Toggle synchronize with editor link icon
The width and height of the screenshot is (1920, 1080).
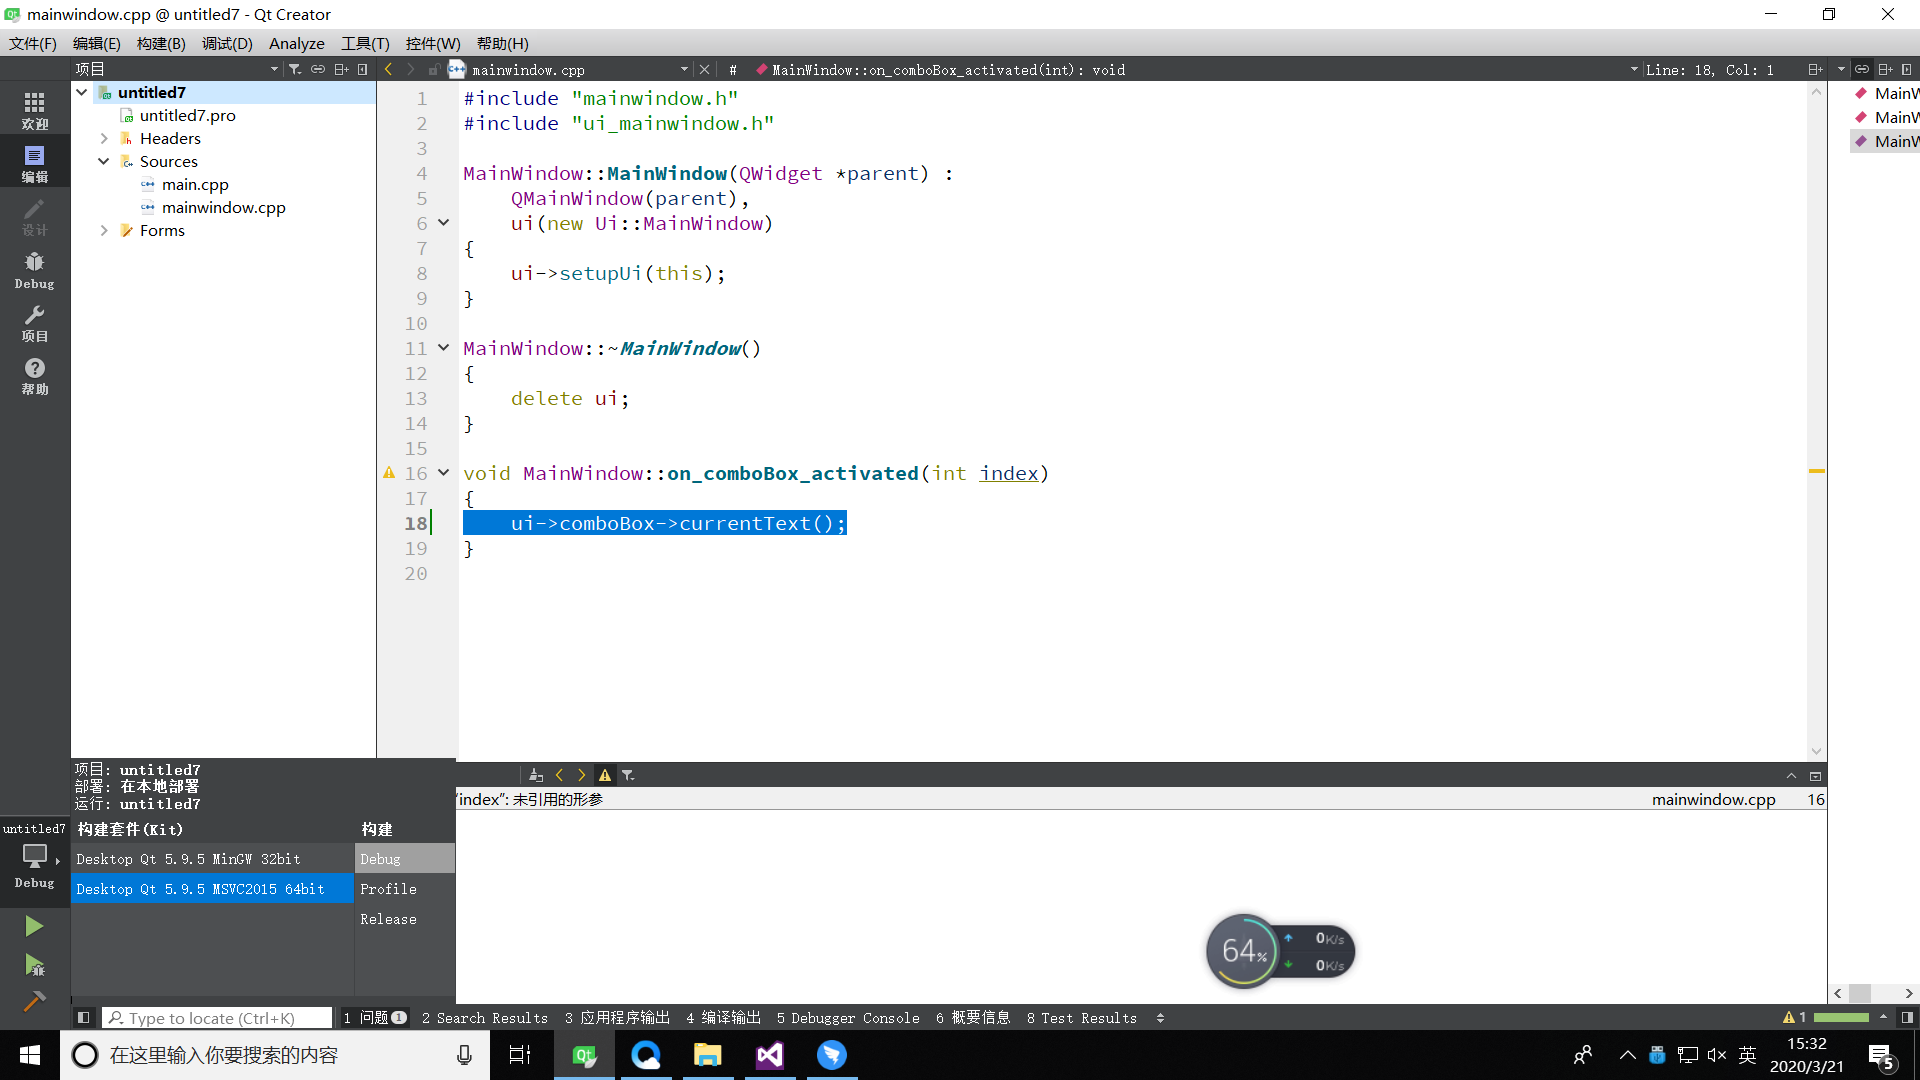318,68
